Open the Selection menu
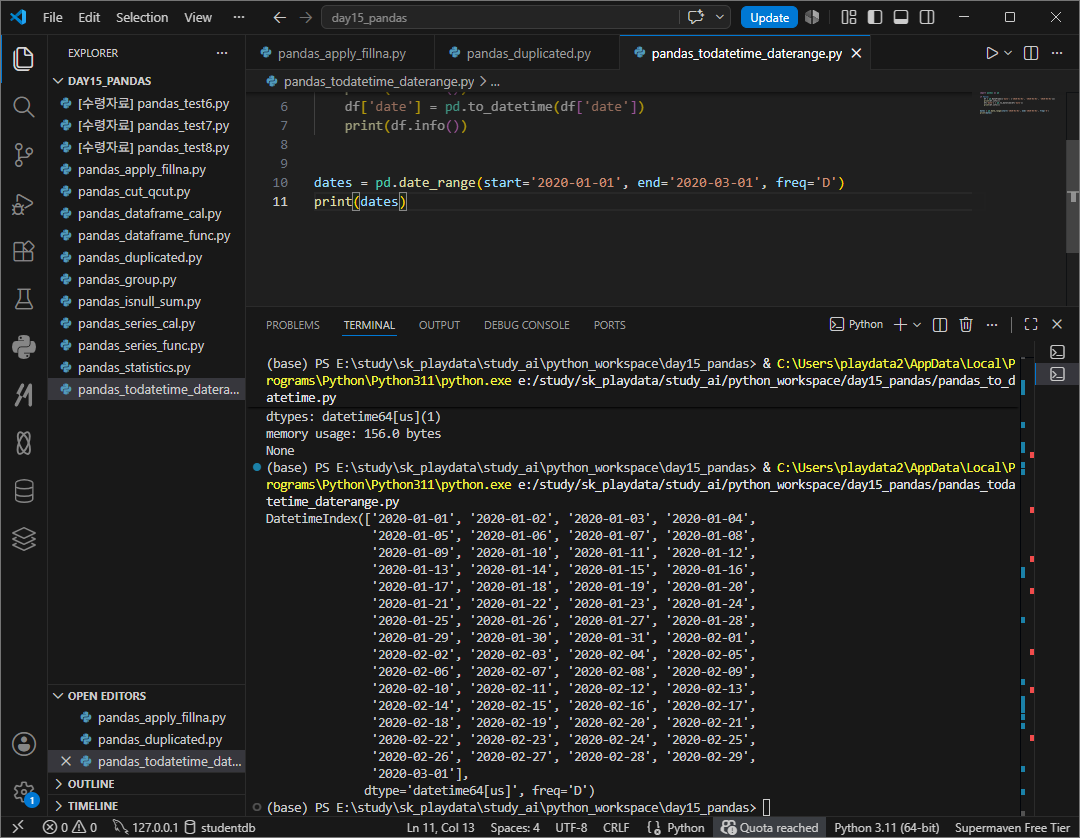 tap(142, 17)
